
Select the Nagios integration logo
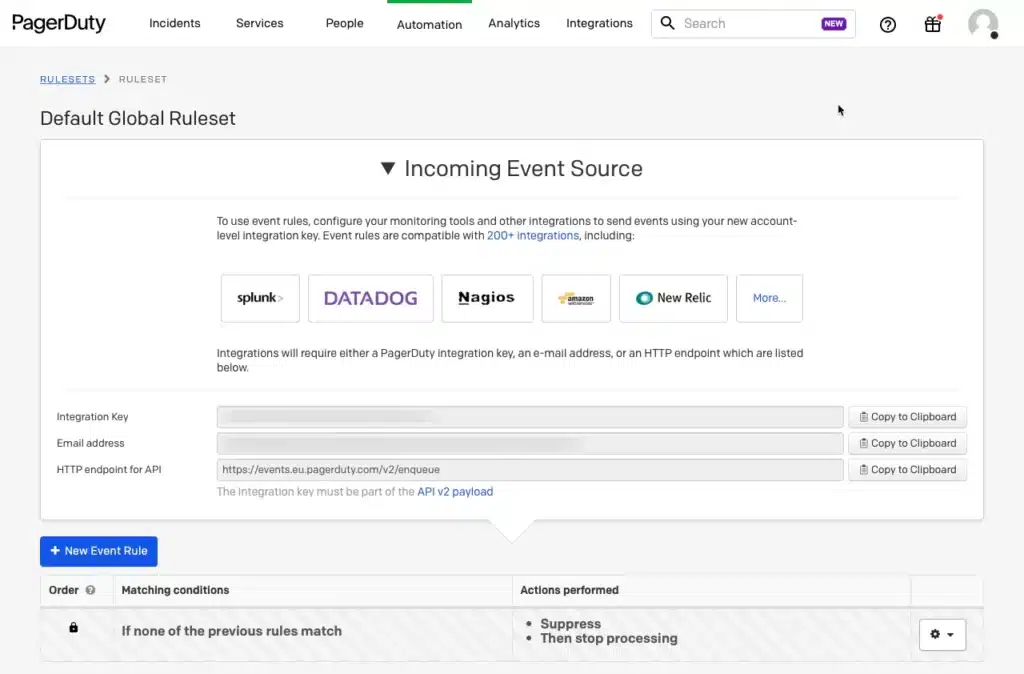tap(487, 298)
